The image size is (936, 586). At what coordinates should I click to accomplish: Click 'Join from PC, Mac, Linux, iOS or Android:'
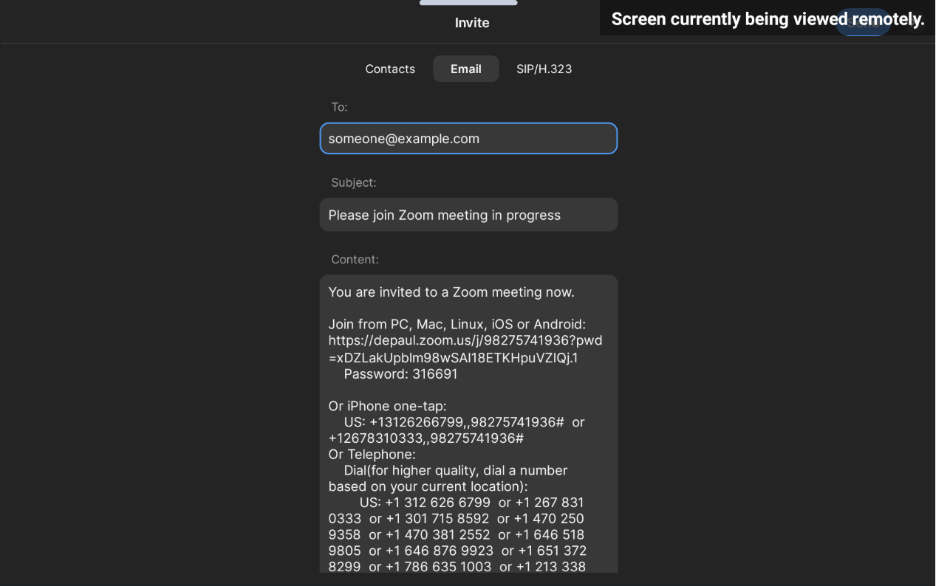click(457, 324)
